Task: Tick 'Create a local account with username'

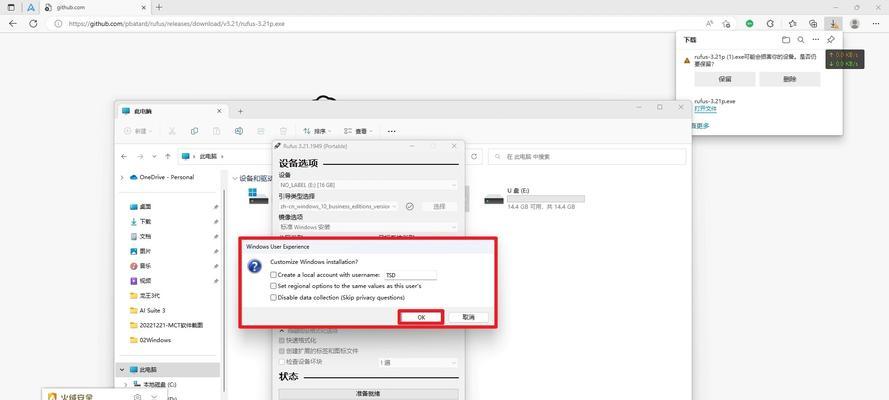Action: 274,275
